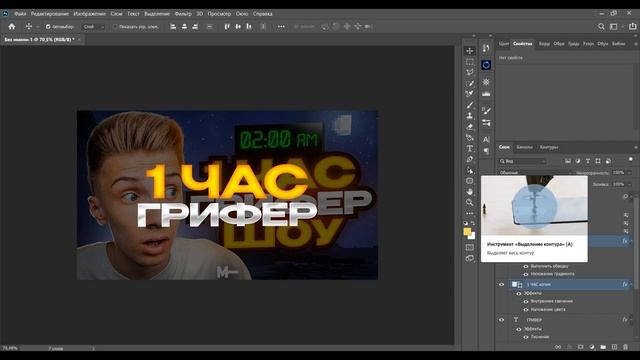The width and height of the screenshot is (640, 360).
Task: Hide the 'Выполнить обводку' effect
Action: 526,266
